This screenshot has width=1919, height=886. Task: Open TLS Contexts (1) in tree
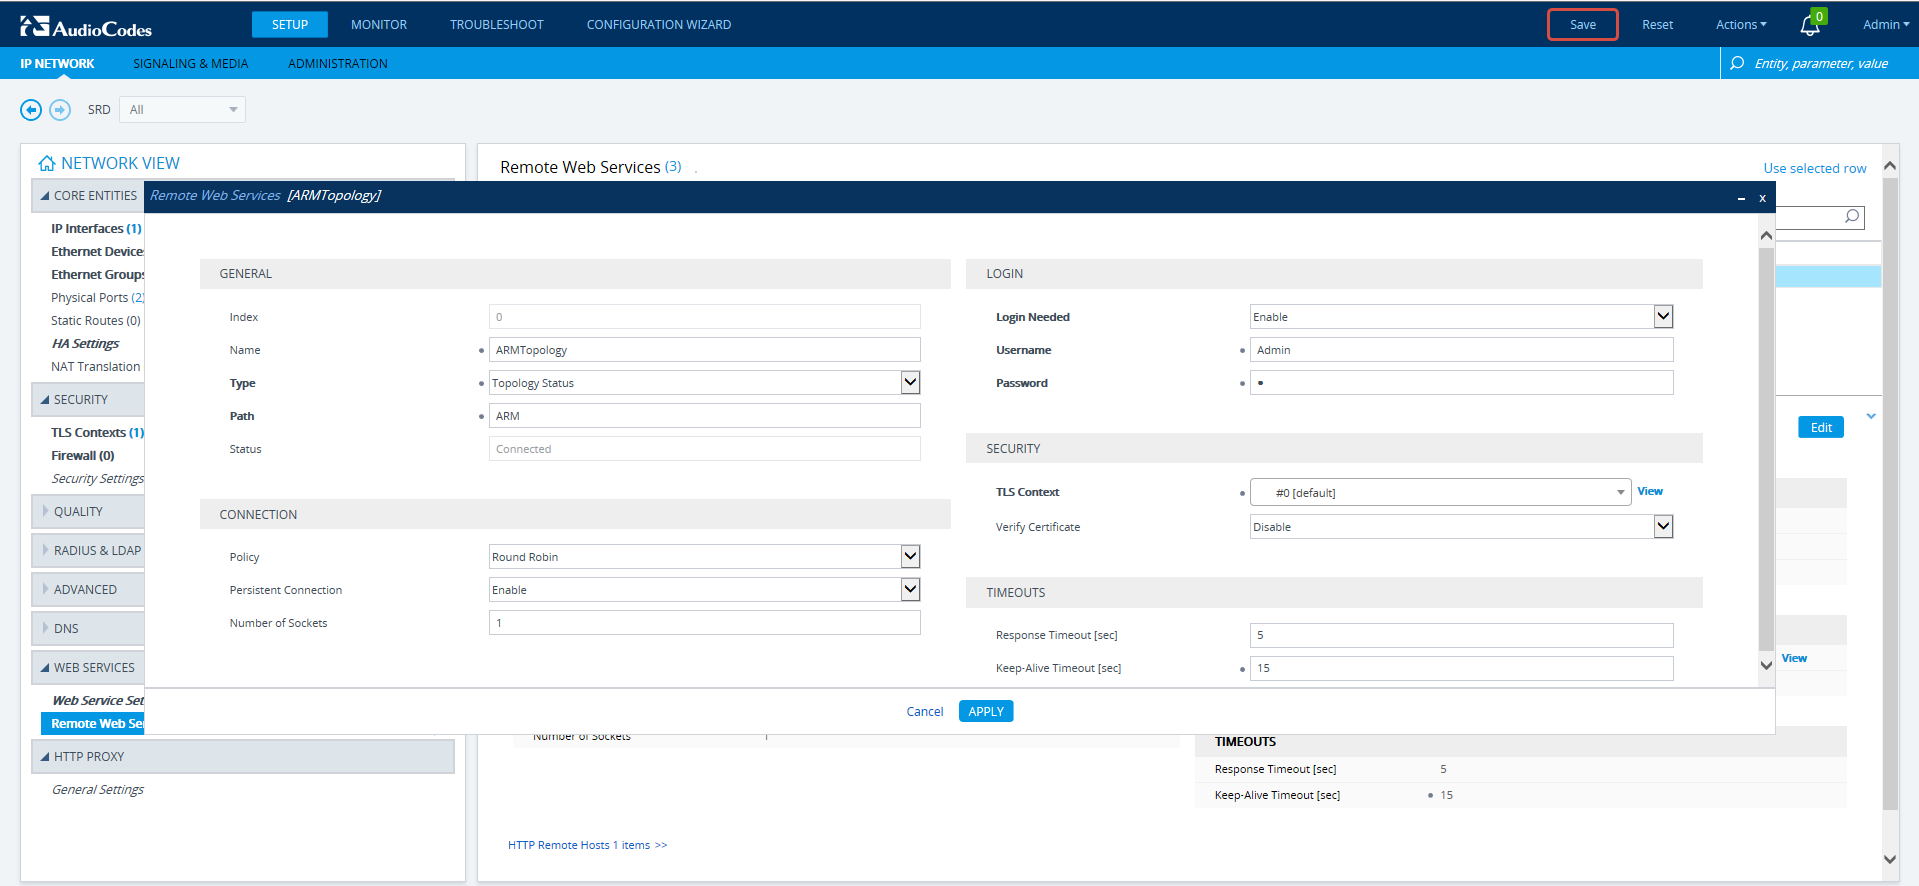[97, 433]
